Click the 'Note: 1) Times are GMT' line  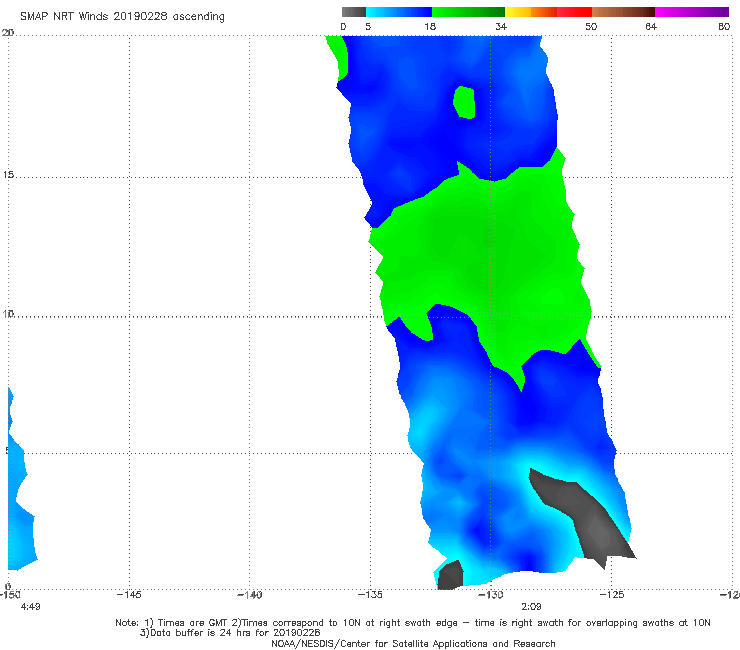[x=413, y=623]
